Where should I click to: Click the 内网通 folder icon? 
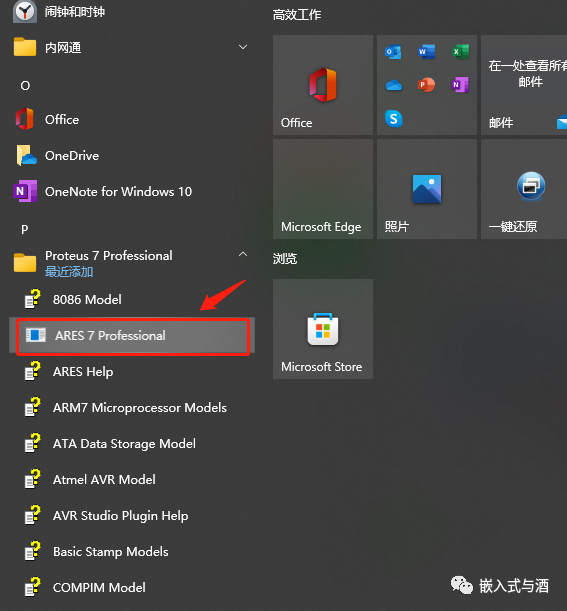(25, 47)
